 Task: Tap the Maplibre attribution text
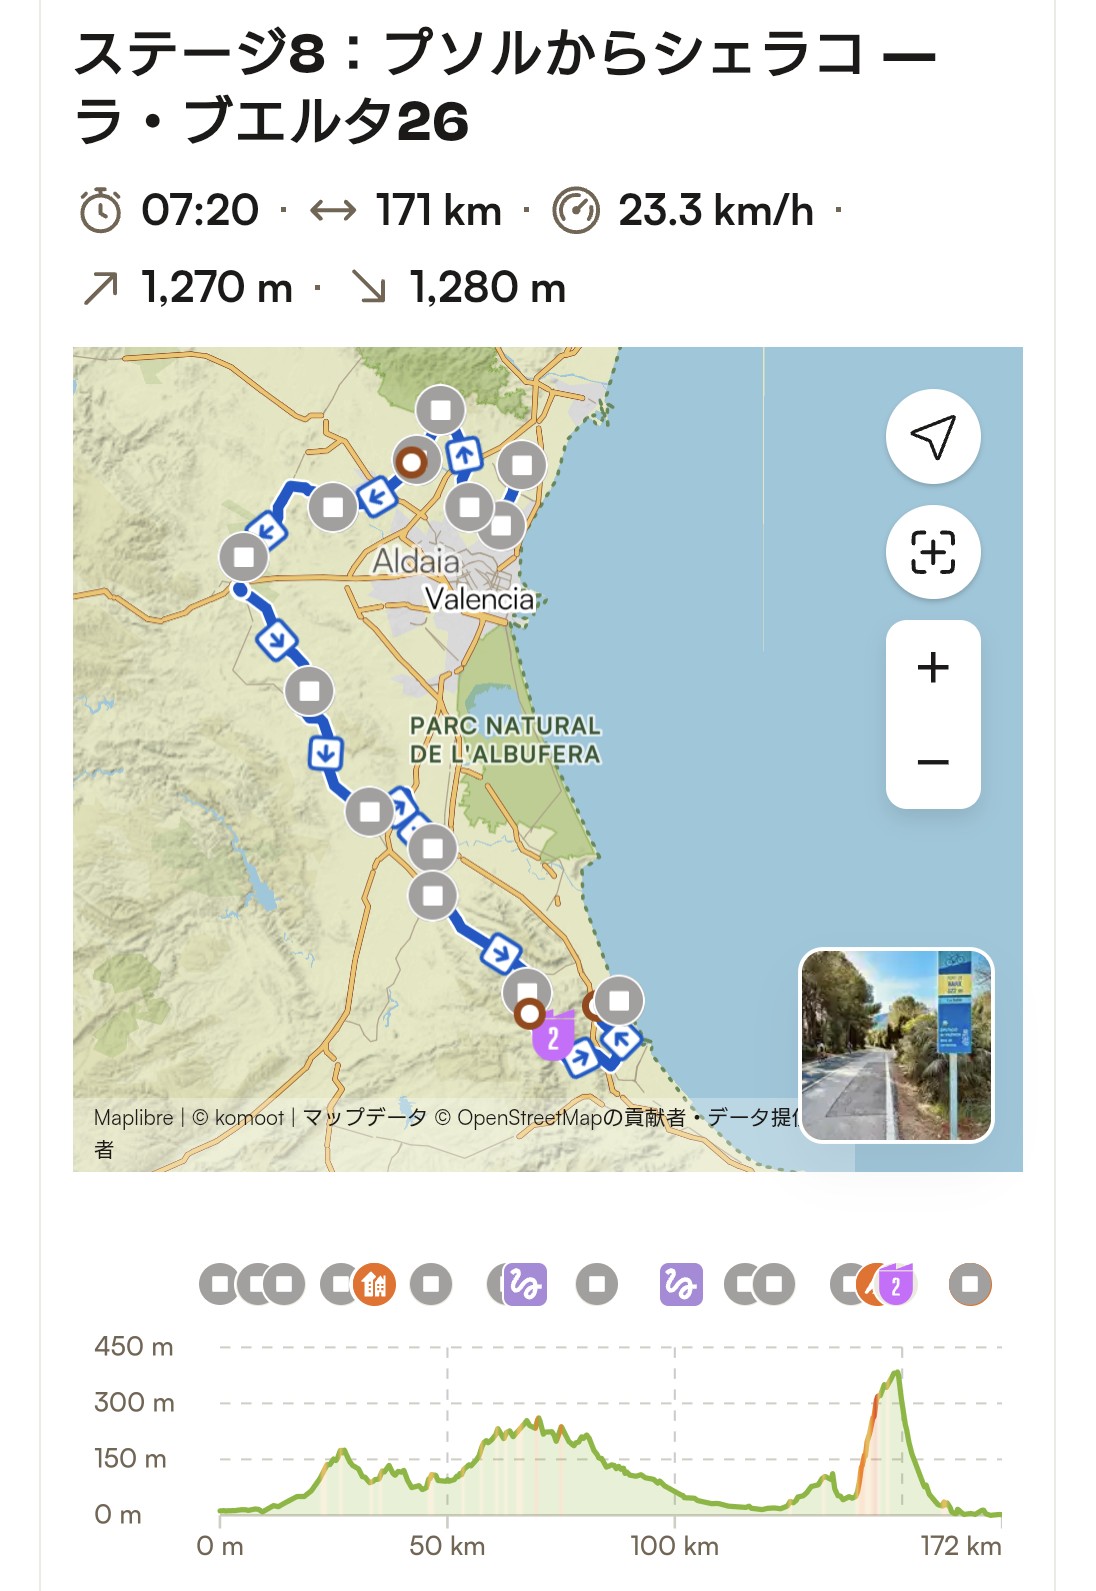(x=133, y=1117)
